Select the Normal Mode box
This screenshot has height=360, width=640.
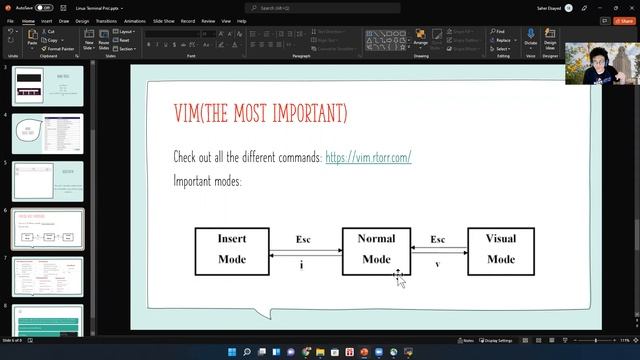coord(376,251)
